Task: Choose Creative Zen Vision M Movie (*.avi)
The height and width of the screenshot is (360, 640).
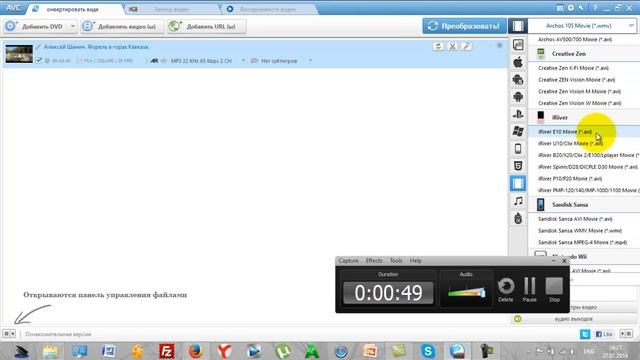Action: coord(579,91)
